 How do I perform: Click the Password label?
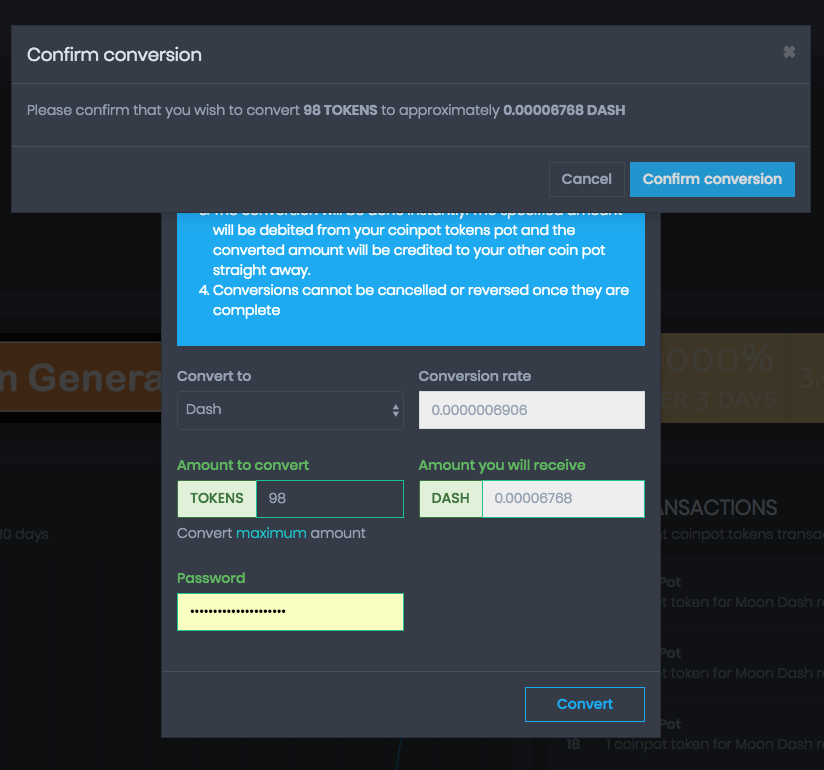point(211,578)
